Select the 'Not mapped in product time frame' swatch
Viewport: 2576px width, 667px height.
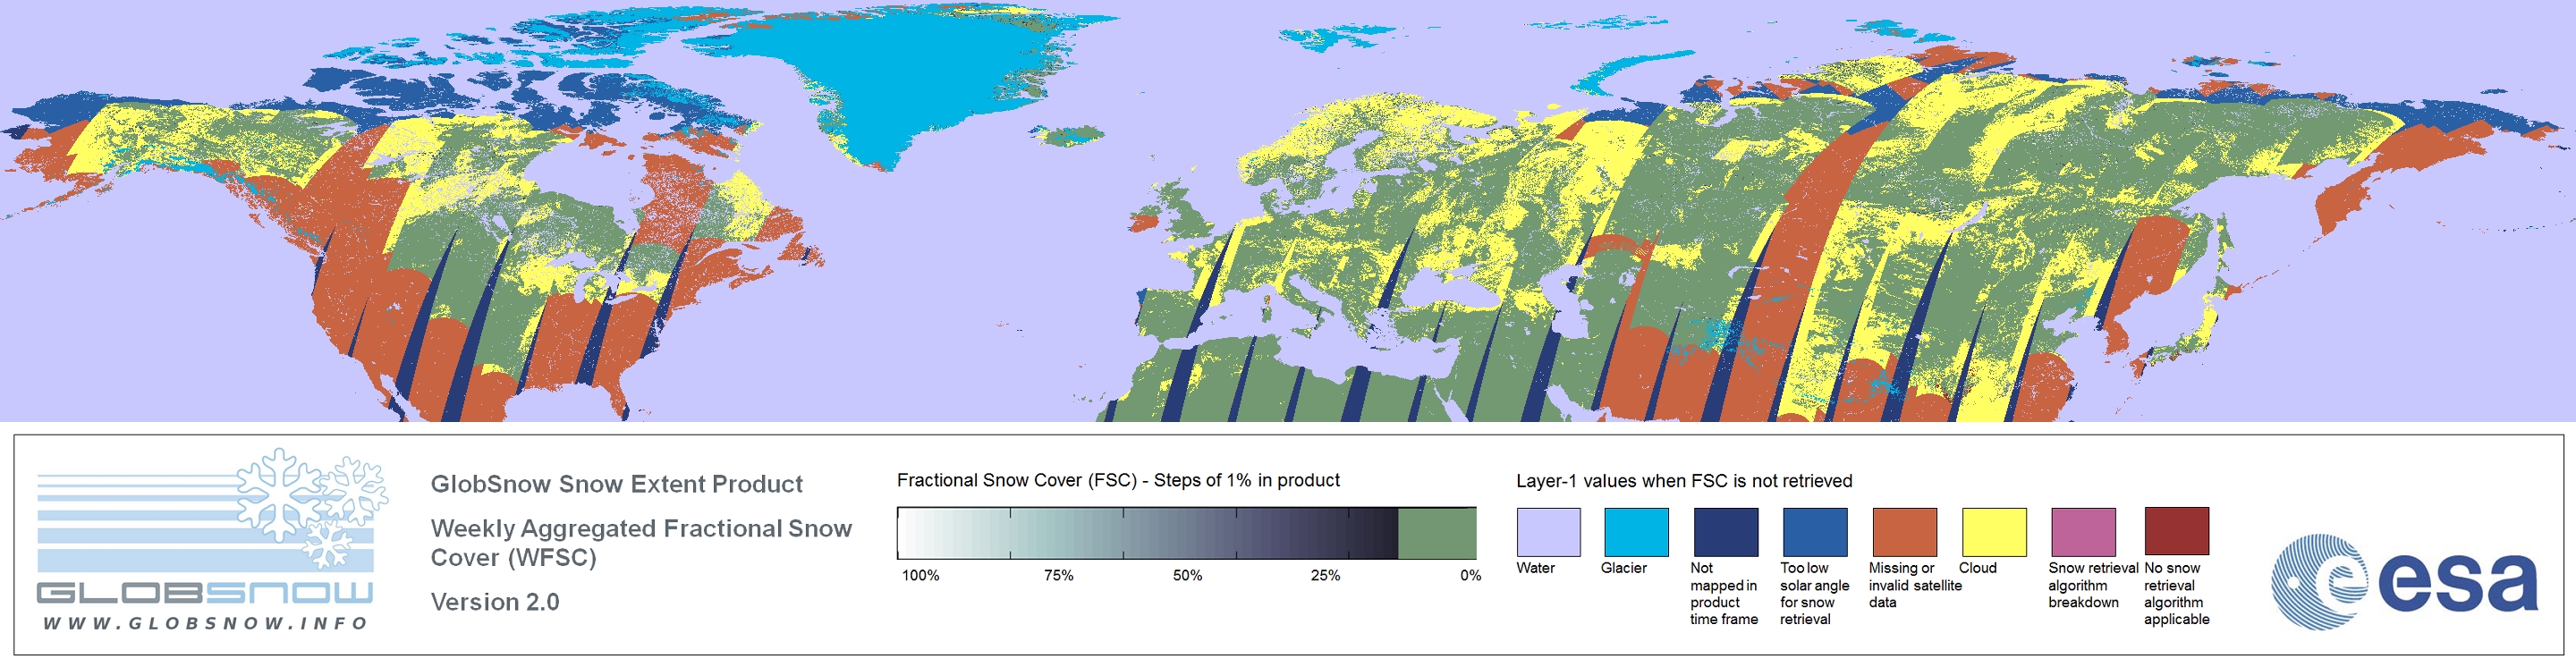tap(1726, 532)
